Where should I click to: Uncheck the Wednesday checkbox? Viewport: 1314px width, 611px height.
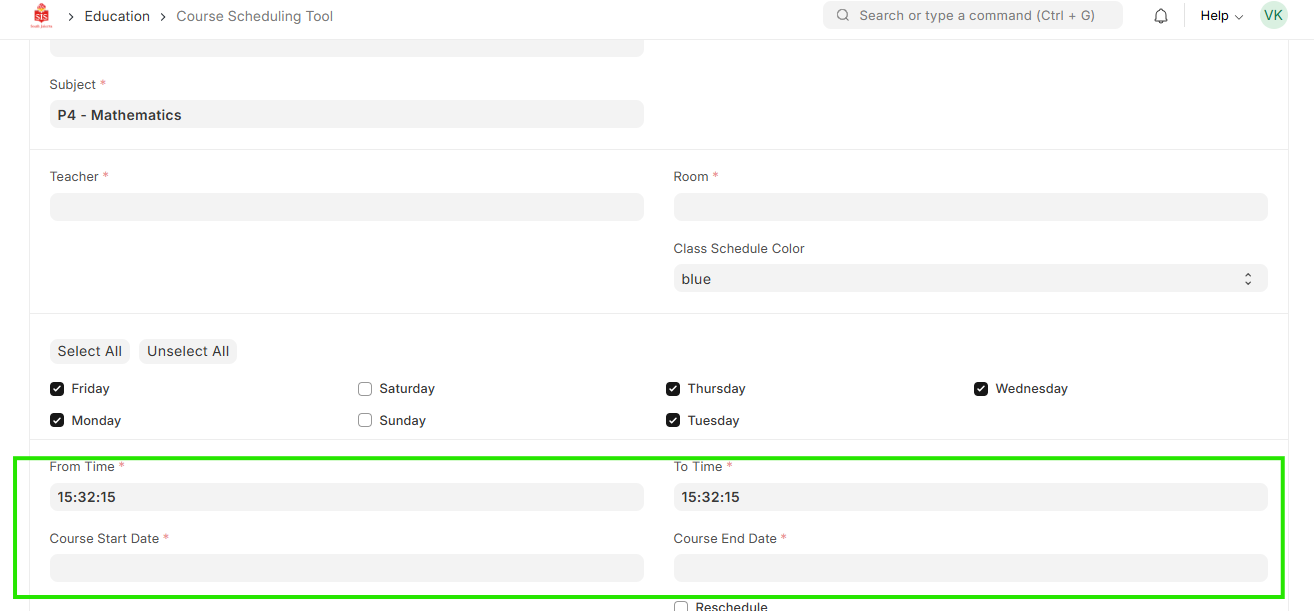pyautogui.click(x=981, y=389)
